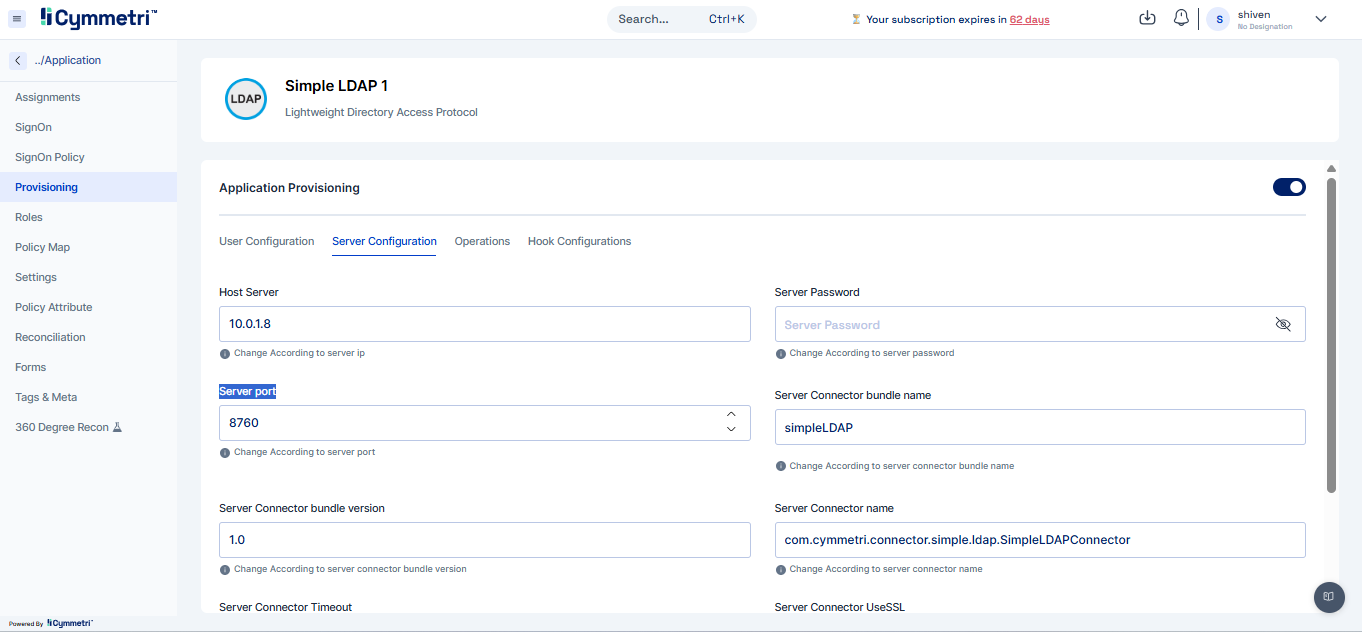Click info icon beside Host Server hint
1362x632 pixels.
point(224,353)
